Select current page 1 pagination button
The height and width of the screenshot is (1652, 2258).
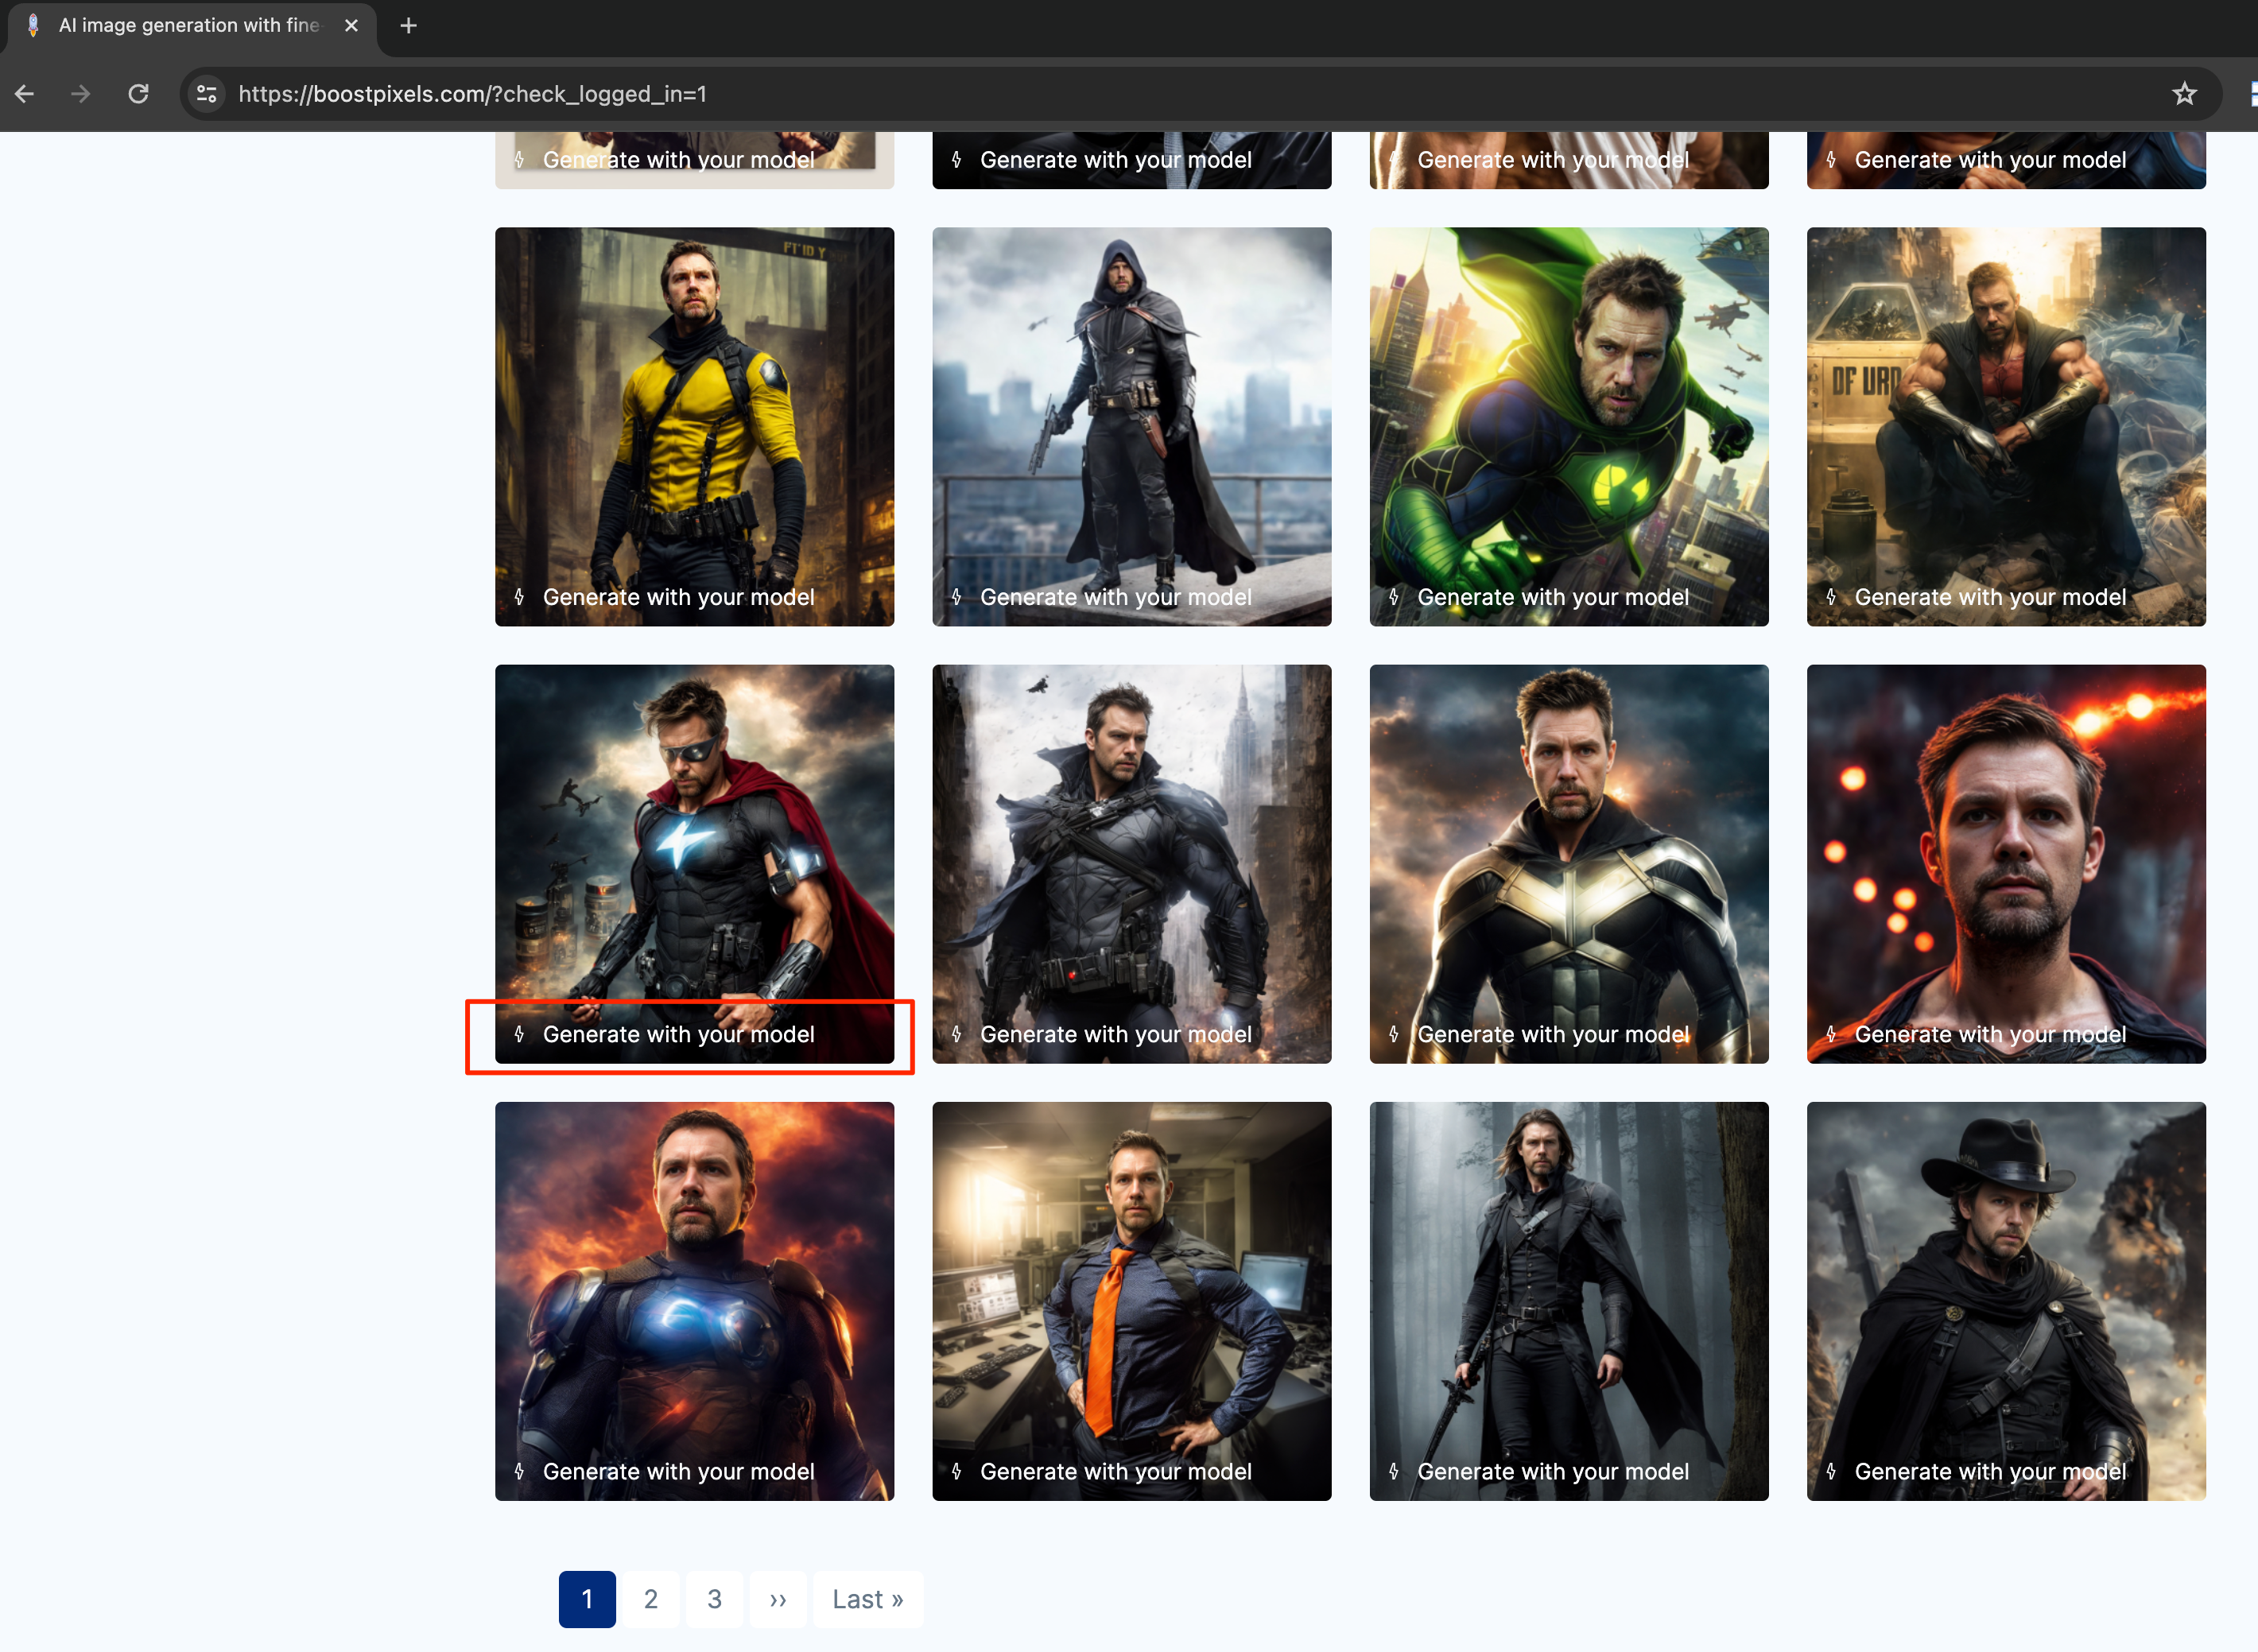[x=587, y=1599]
